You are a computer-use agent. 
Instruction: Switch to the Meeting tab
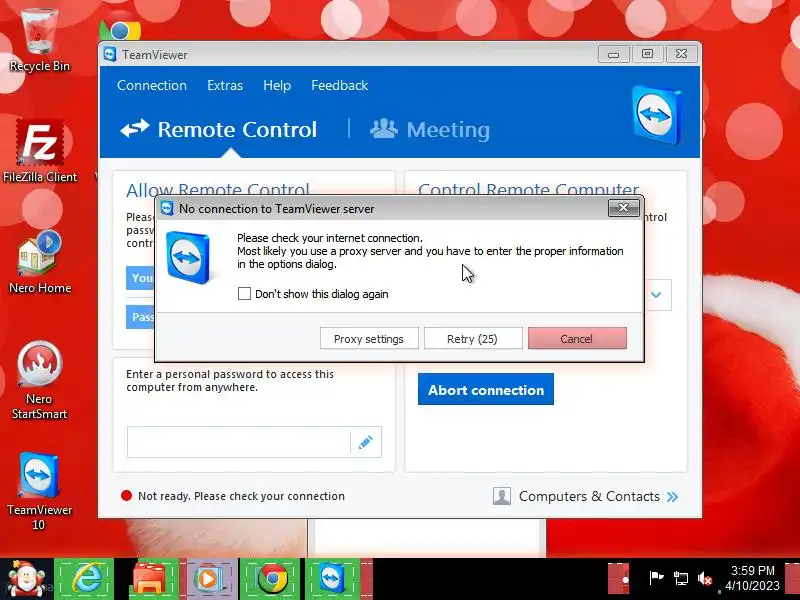click(x=430, y=129)
